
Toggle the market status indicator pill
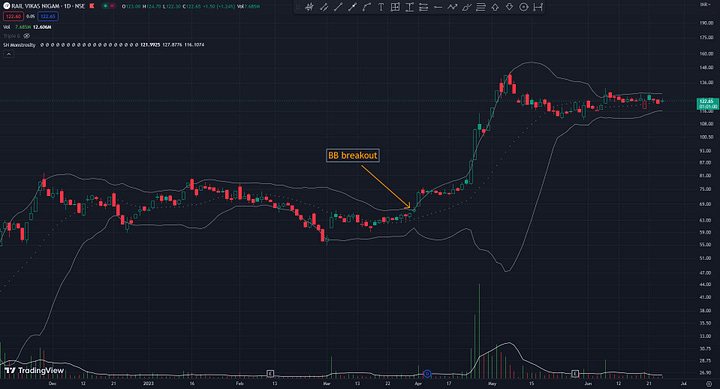tap(109, 6)
